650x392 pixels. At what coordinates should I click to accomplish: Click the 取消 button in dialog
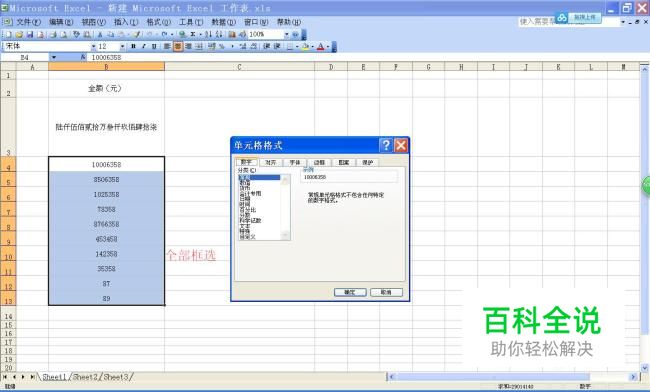click(386, 292)
